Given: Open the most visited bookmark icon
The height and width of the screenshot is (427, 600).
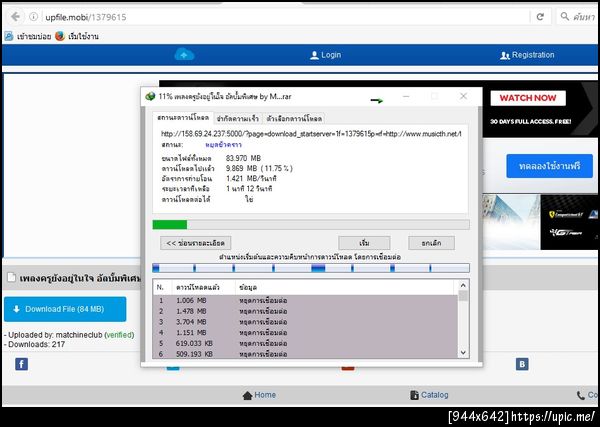Looking at the screenshot, I should pos(9,36).
